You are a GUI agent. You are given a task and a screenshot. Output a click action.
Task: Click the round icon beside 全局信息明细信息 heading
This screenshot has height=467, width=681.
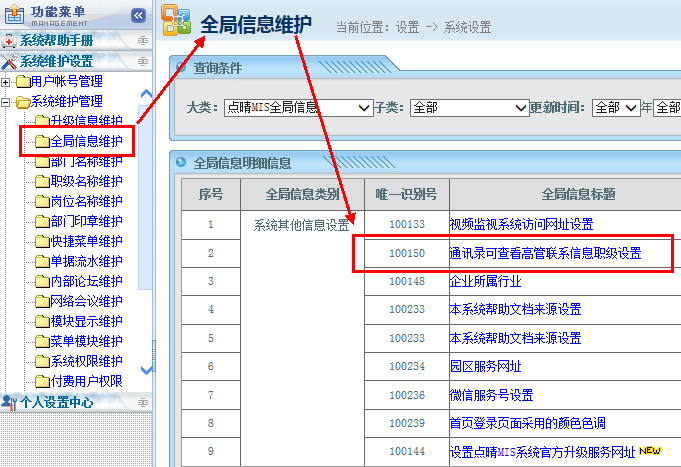(x=181, y=162)
